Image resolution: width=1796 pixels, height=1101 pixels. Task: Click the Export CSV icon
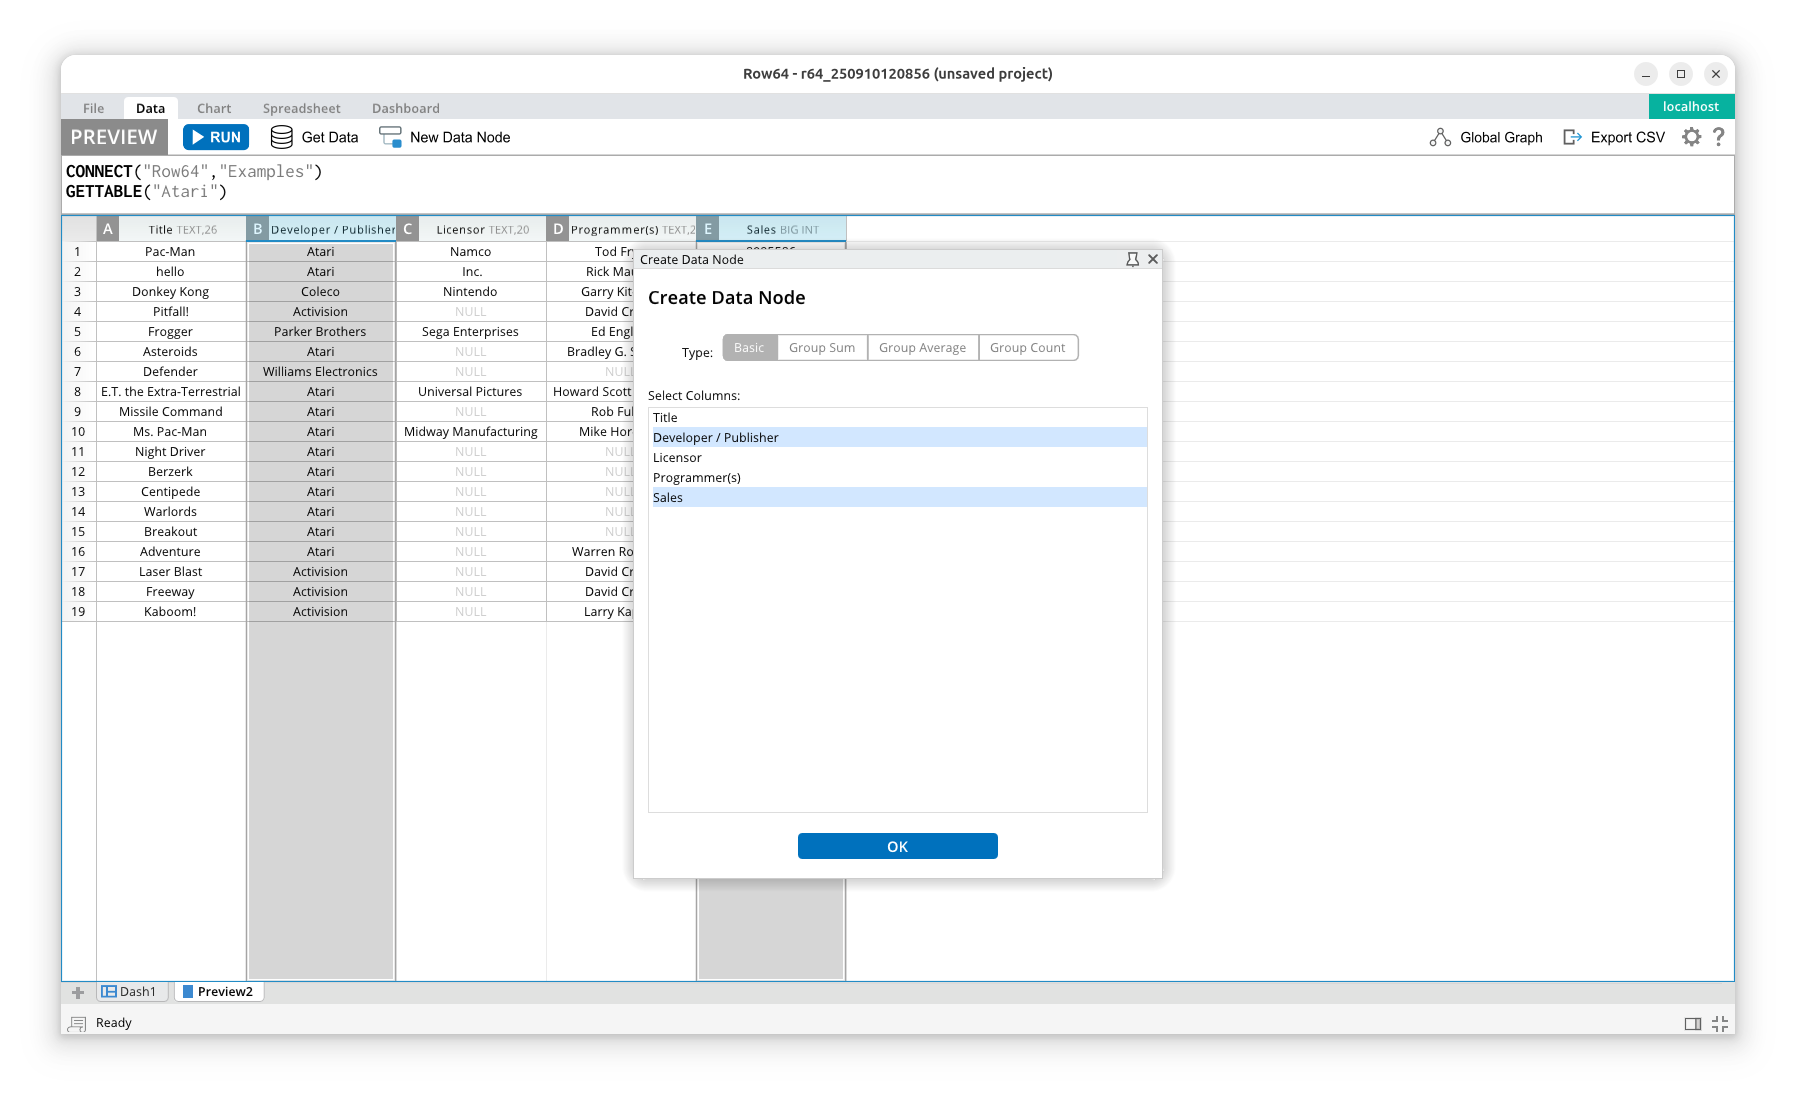[1572, 137]
